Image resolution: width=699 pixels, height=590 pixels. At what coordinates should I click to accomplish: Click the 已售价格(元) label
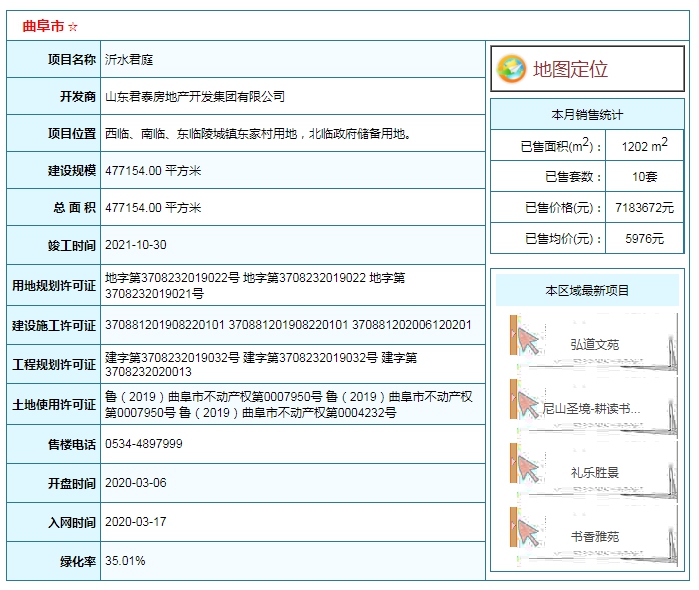pos(563,207)
